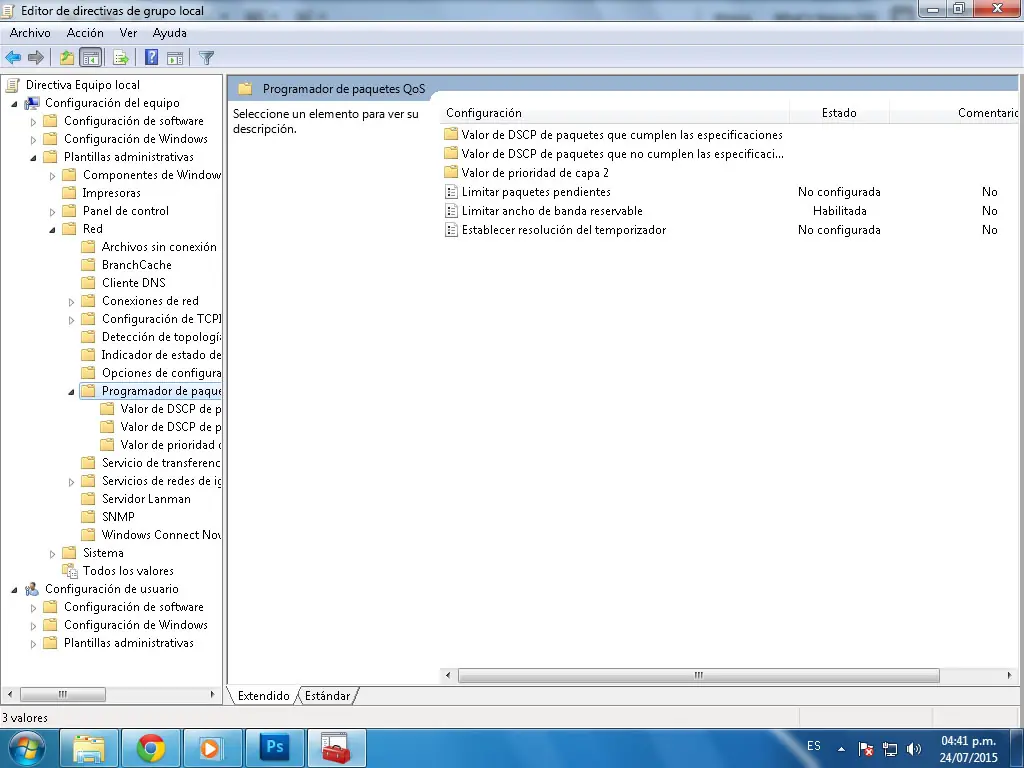Select the 'SNMP' tree item
Image resolution: width=1024 pixels, height=768 pixels.
pos(118,517)
